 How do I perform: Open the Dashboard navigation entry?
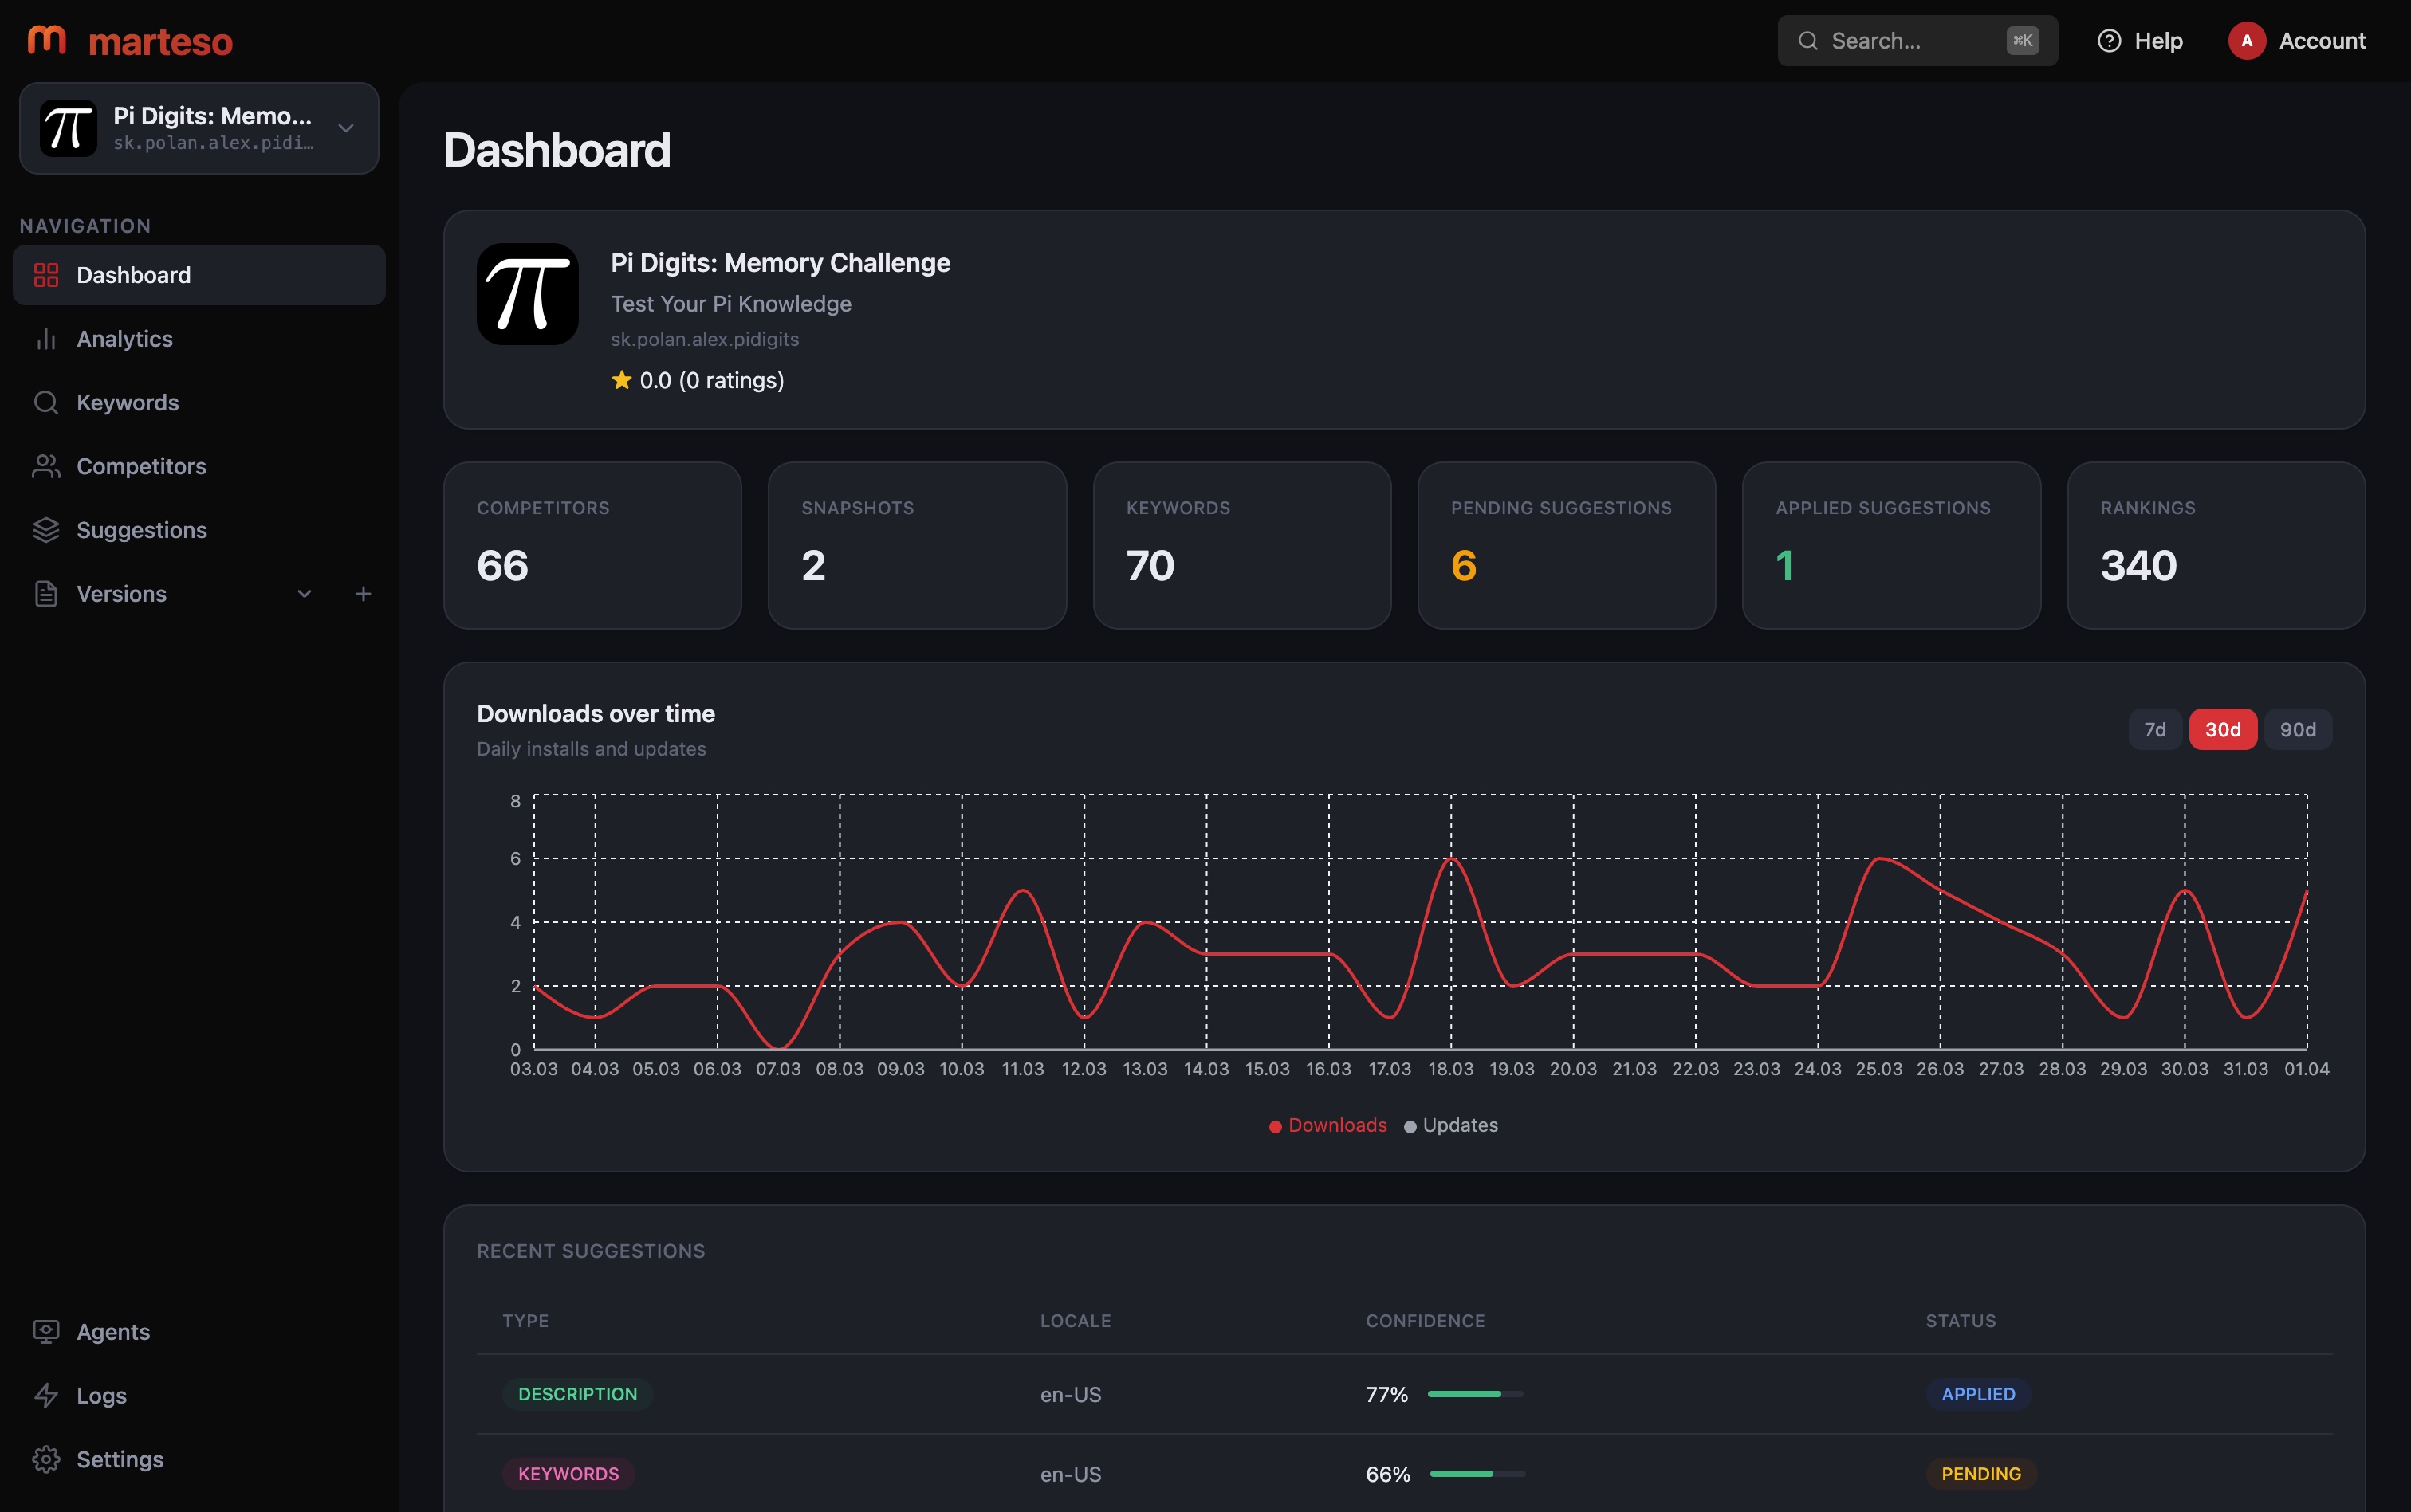point(133,274)
